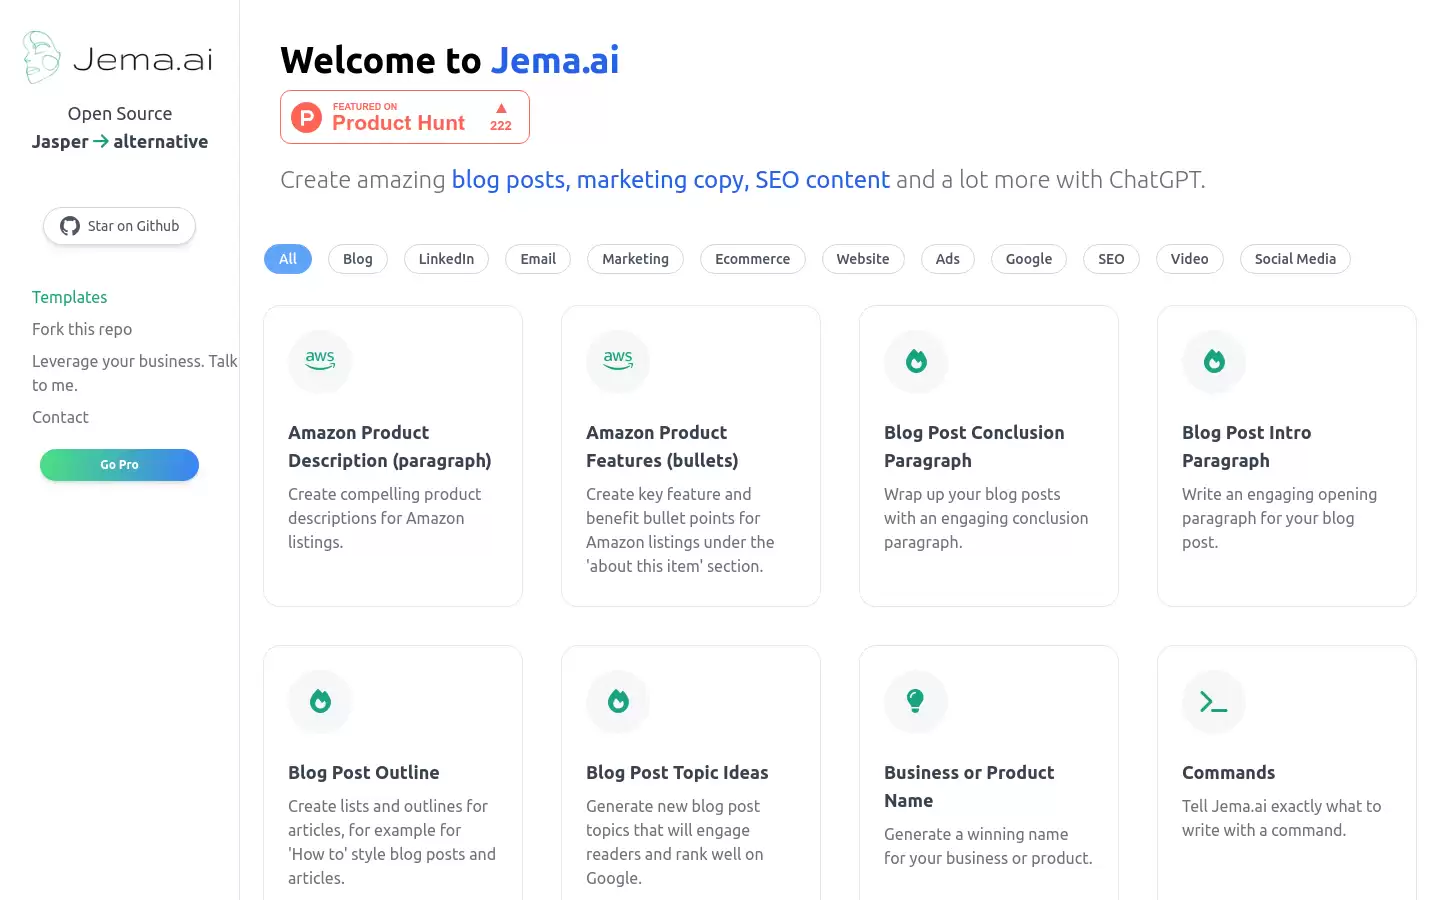Open Blog Post Conclusion Paragraph title
Screen dimensions: 1440x900
point(974,446)
